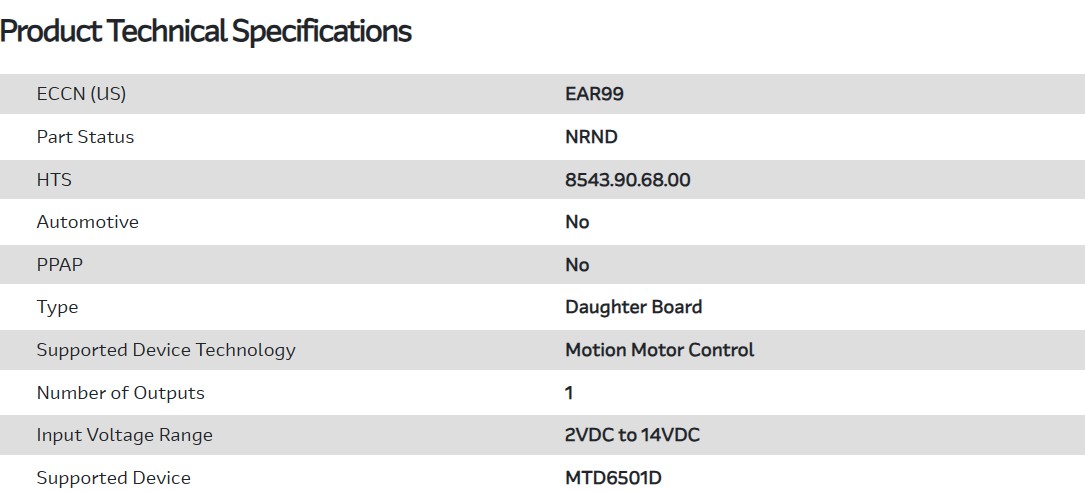This screenshot has width=1085, height=491.
Task: Click the Daughter Board value
Action: pyautogui.click(x=633, y=307)
